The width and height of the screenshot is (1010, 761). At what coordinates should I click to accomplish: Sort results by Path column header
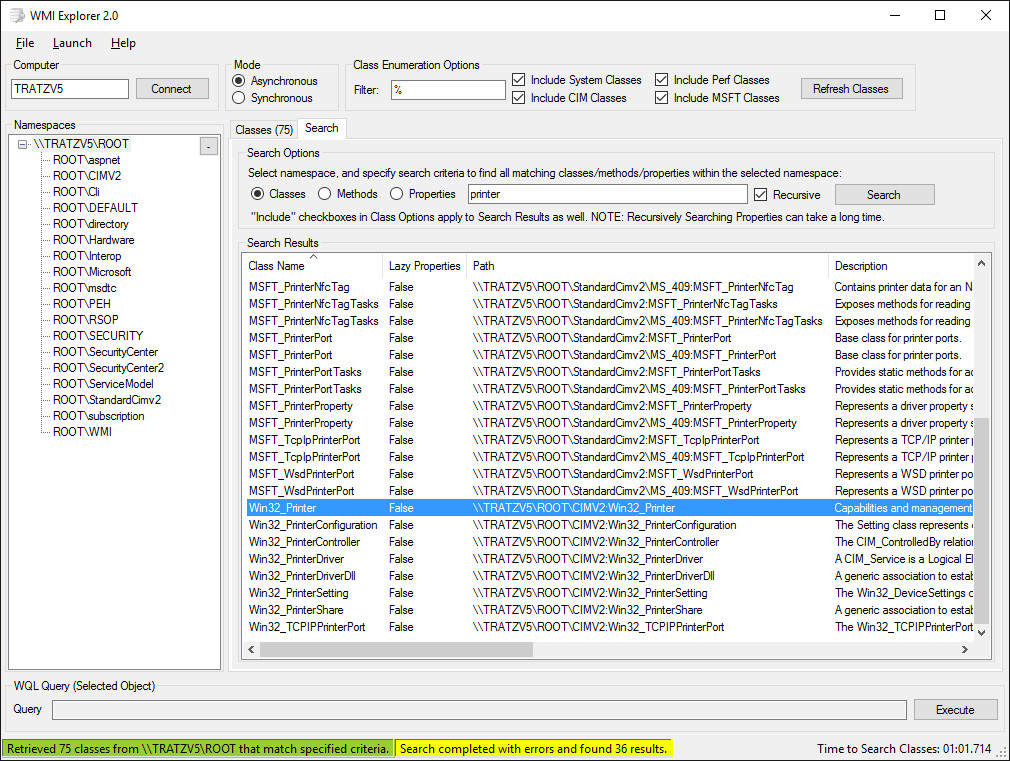[647, 266]
